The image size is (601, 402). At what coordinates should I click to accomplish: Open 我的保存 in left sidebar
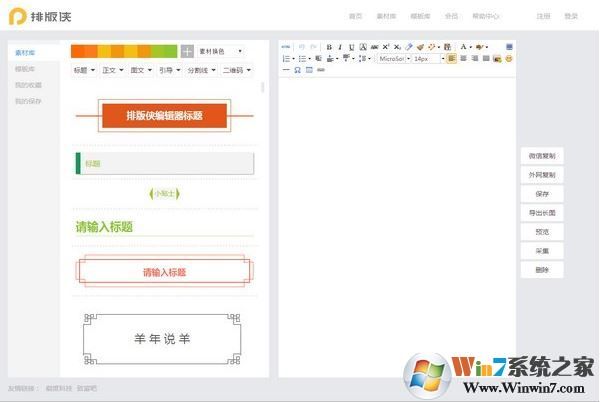pyautogui.click(x=28, y=101)
